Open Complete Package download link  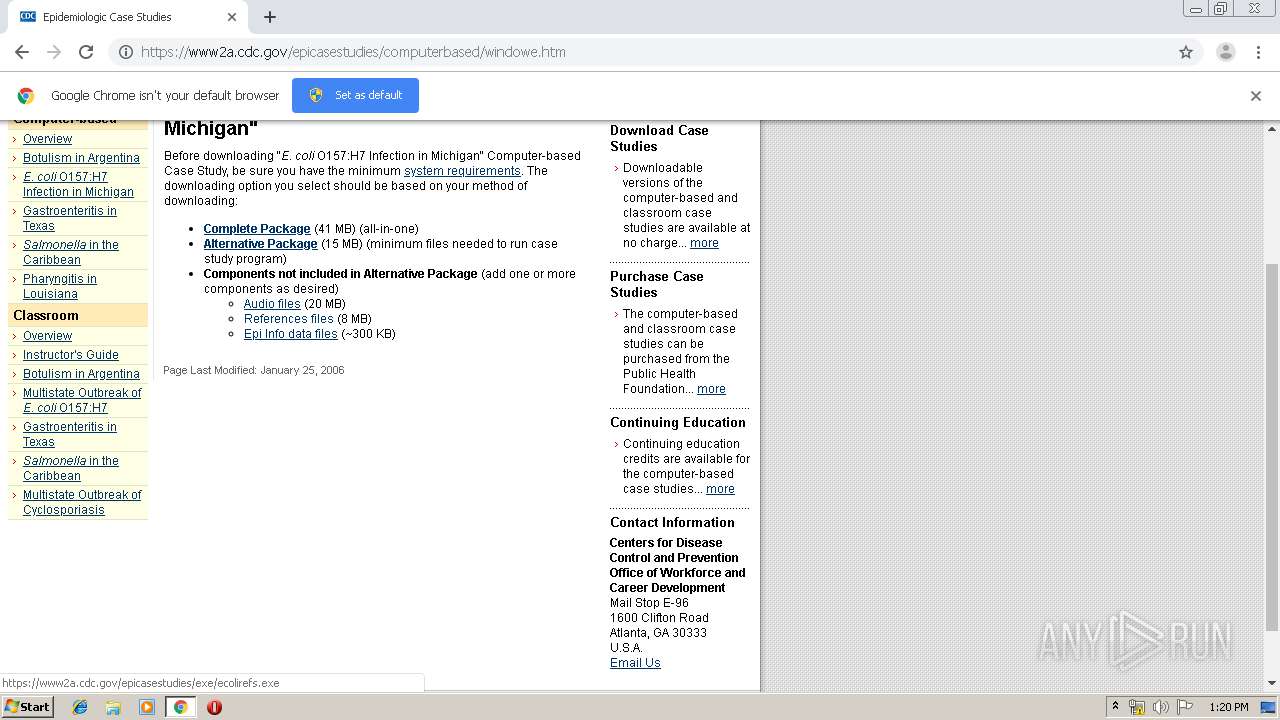[x=257, y=229]
